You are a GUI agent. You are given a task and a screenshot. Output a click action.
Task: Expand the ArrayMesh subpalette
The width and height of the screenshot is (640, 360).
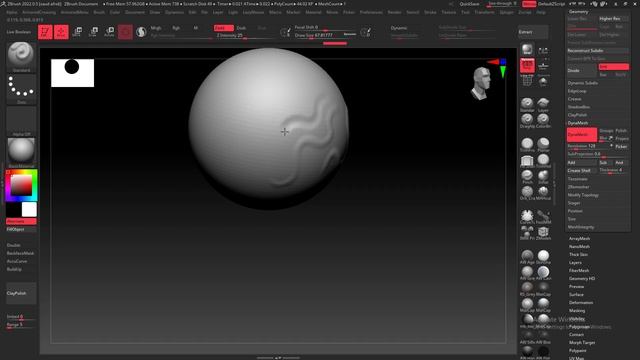pos(580,238)
